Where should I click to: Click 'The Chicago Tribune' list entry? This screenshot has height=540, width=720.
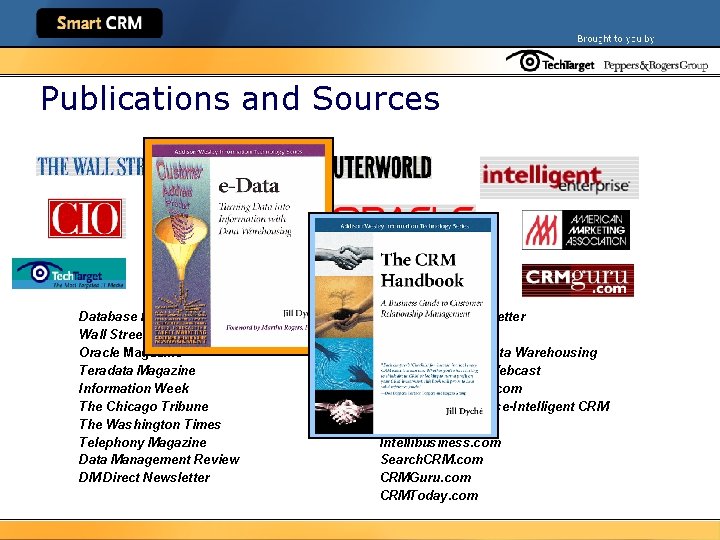143,406
